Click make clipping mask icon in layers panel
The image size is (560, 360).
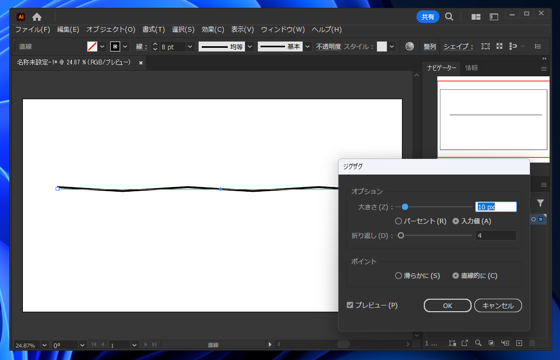click(x=491, y=343)
